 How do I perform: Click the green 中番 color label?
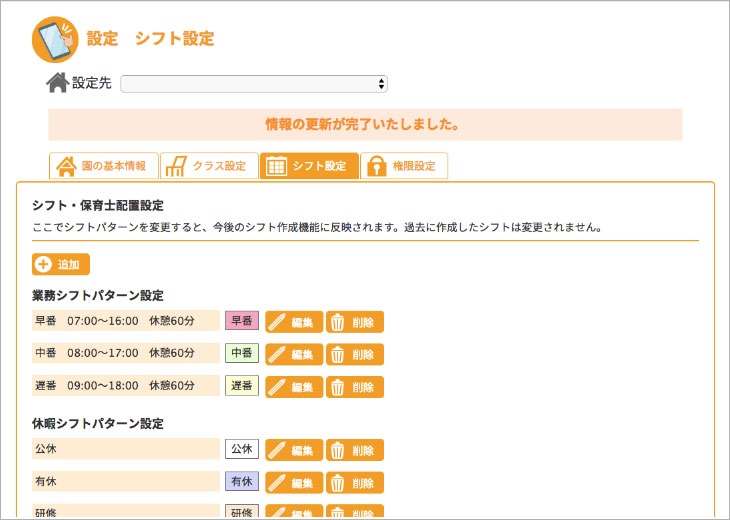coord(242,353)
